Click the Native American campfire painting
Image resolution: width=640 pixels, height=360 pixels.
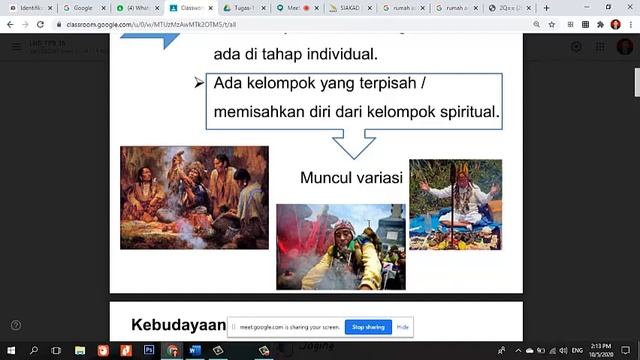[x=194, y=198]
